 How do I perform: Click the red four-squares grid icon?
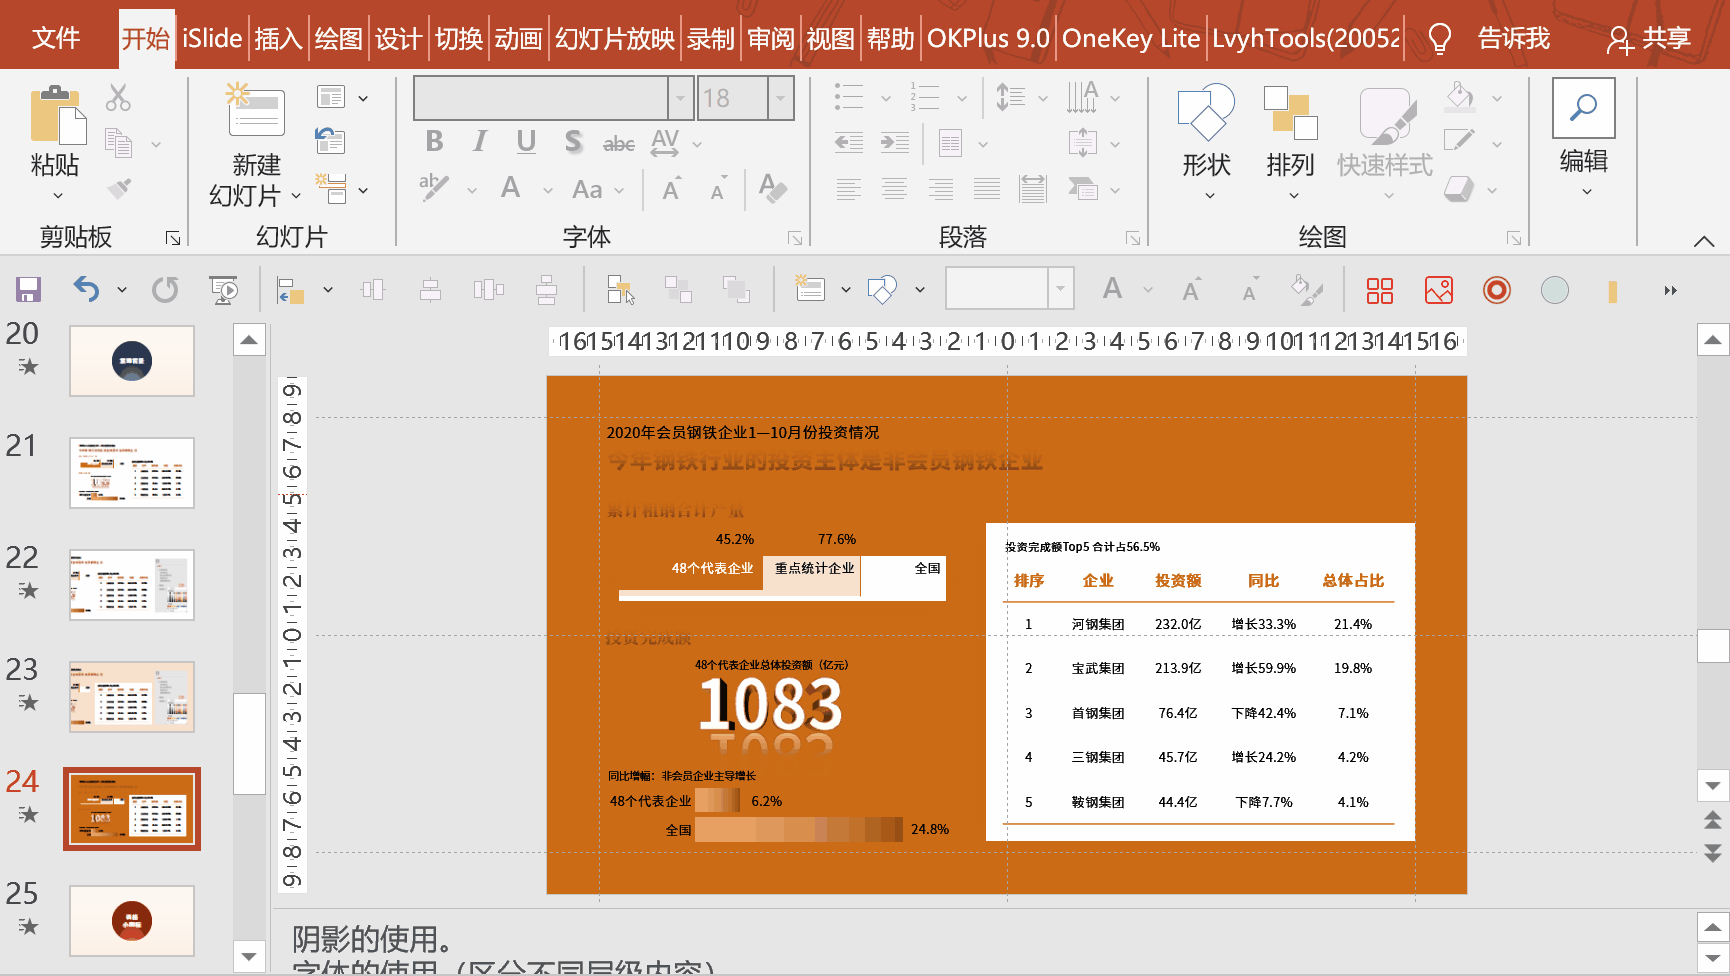pyautogui.click(x=1380, y=290)
